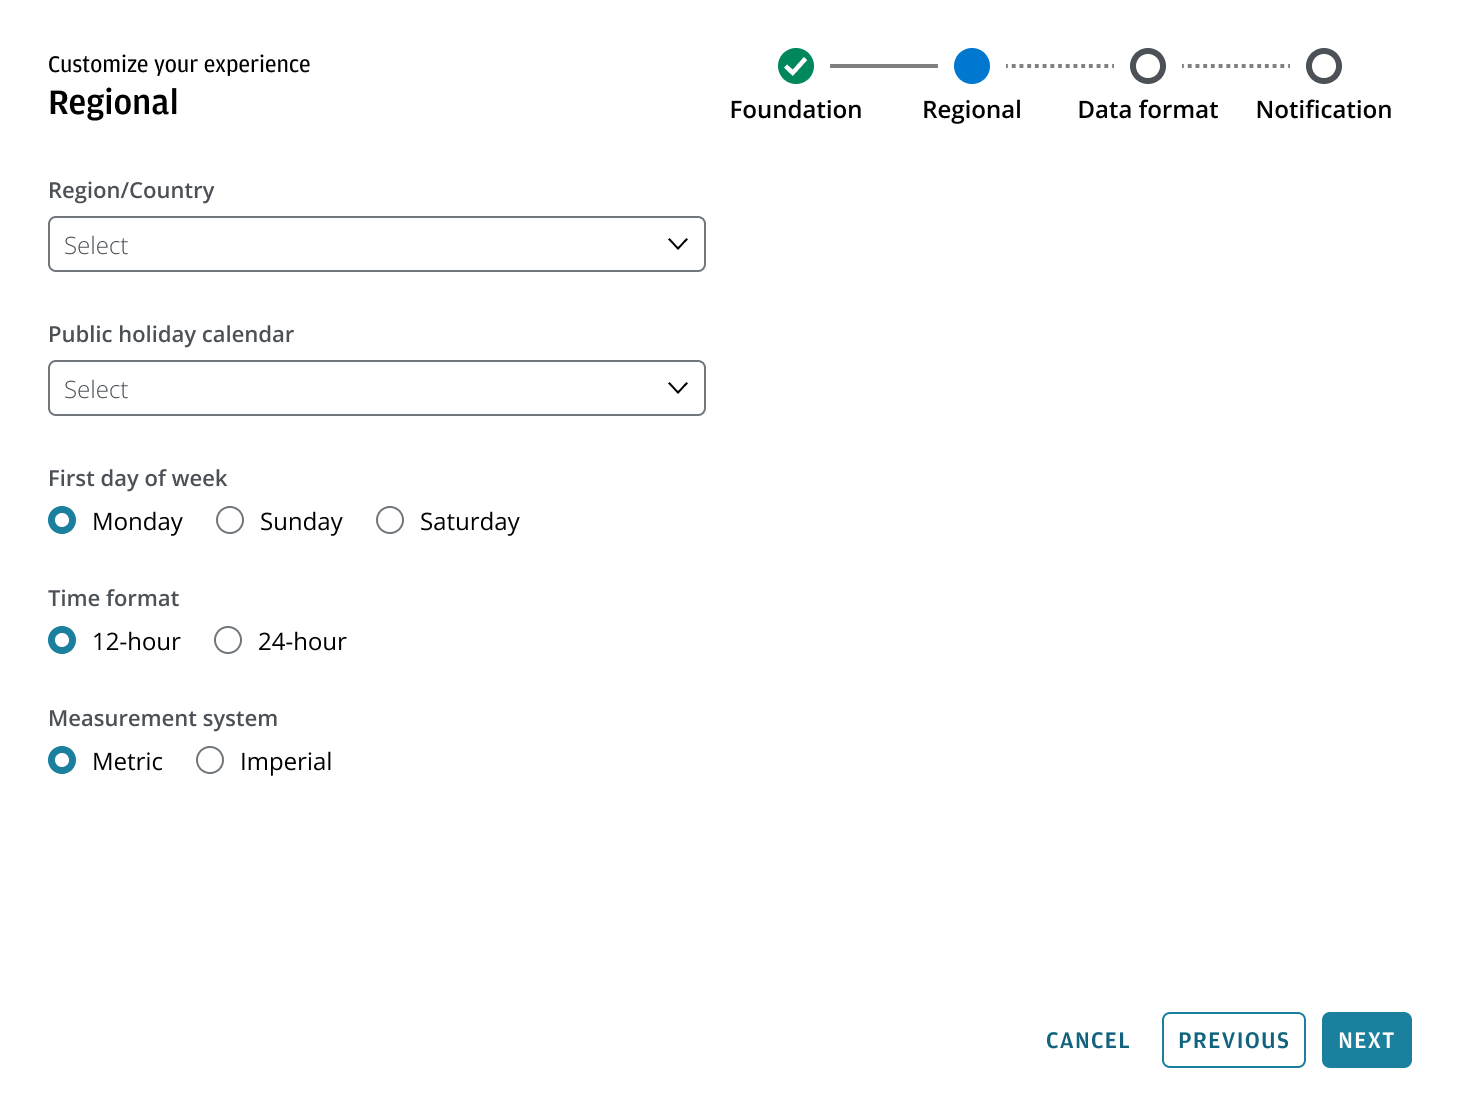Select Sunday as first day of week
1460x1116 pixels.
point(230,521)
